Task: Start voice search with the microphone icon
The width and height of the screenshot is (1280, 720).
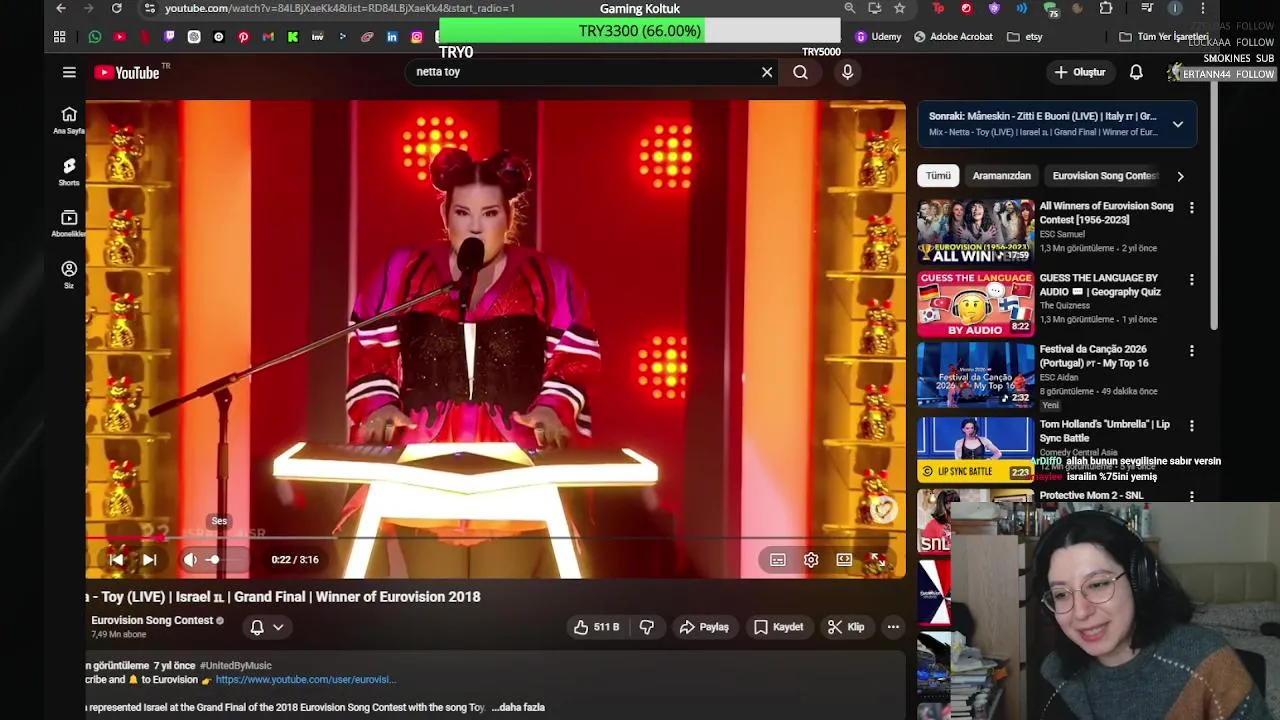Action: [847, 72]
